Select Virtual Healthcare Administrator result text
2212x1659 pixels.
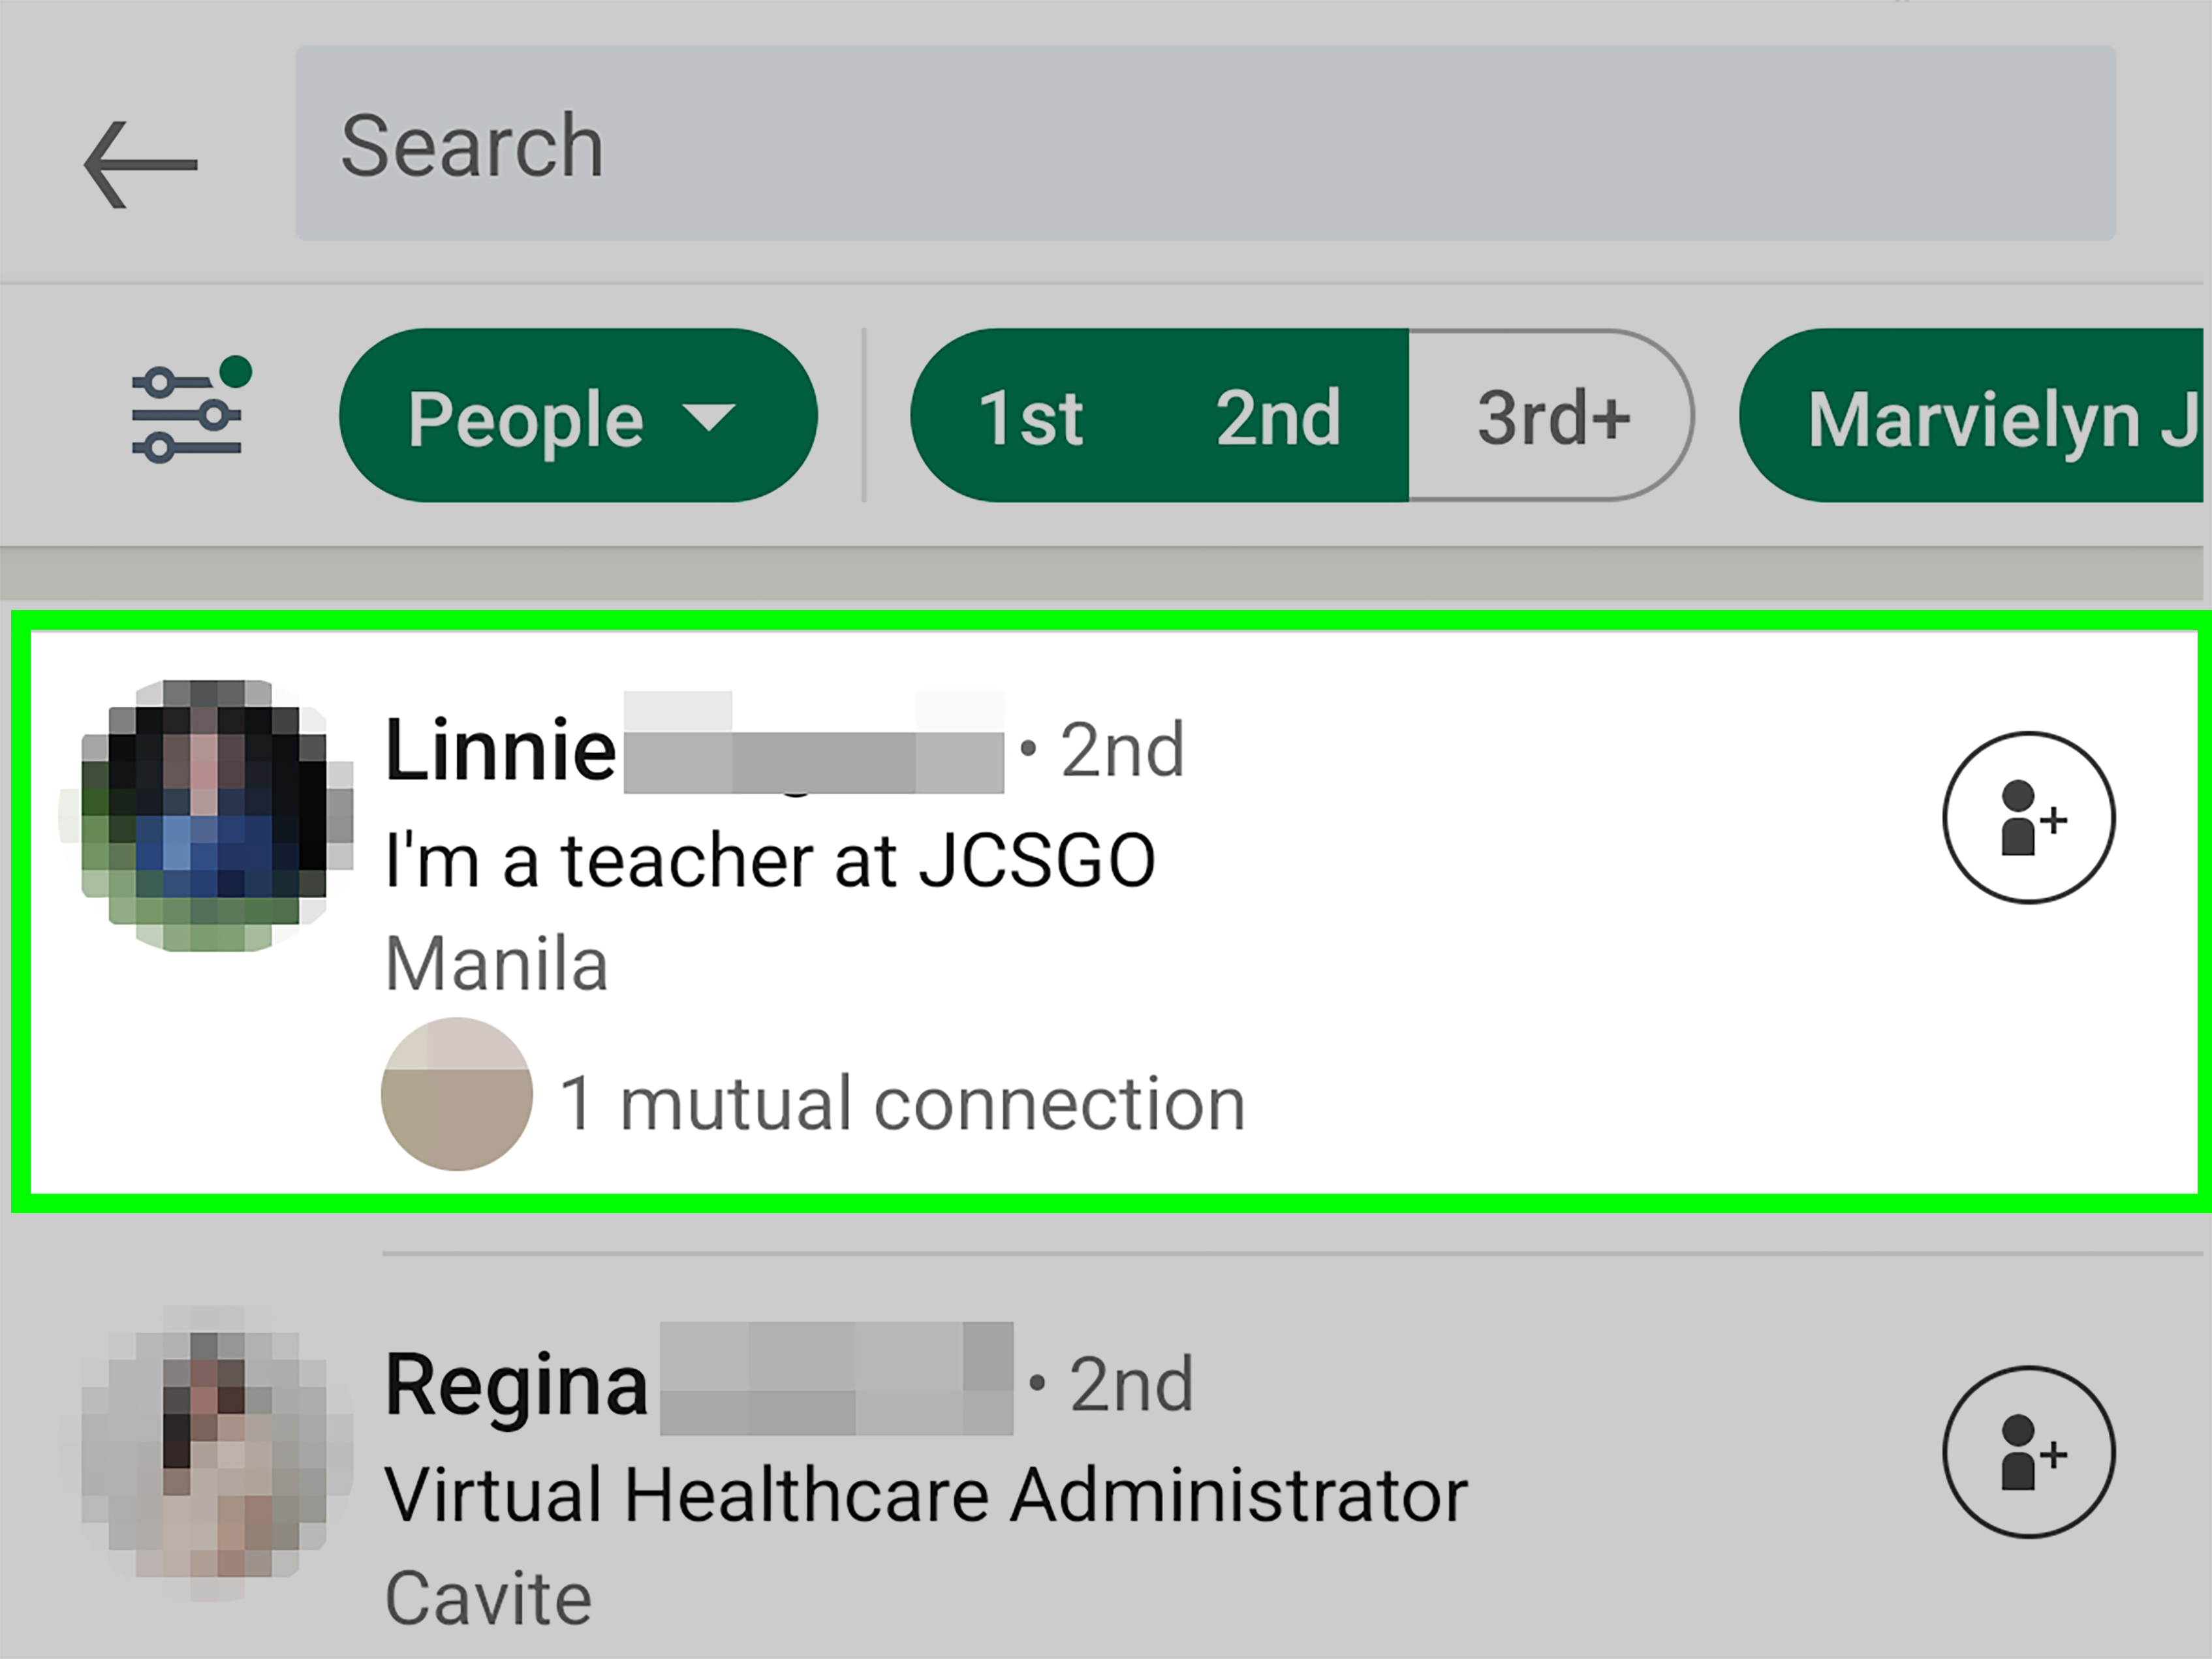(x=927, y=1495)
